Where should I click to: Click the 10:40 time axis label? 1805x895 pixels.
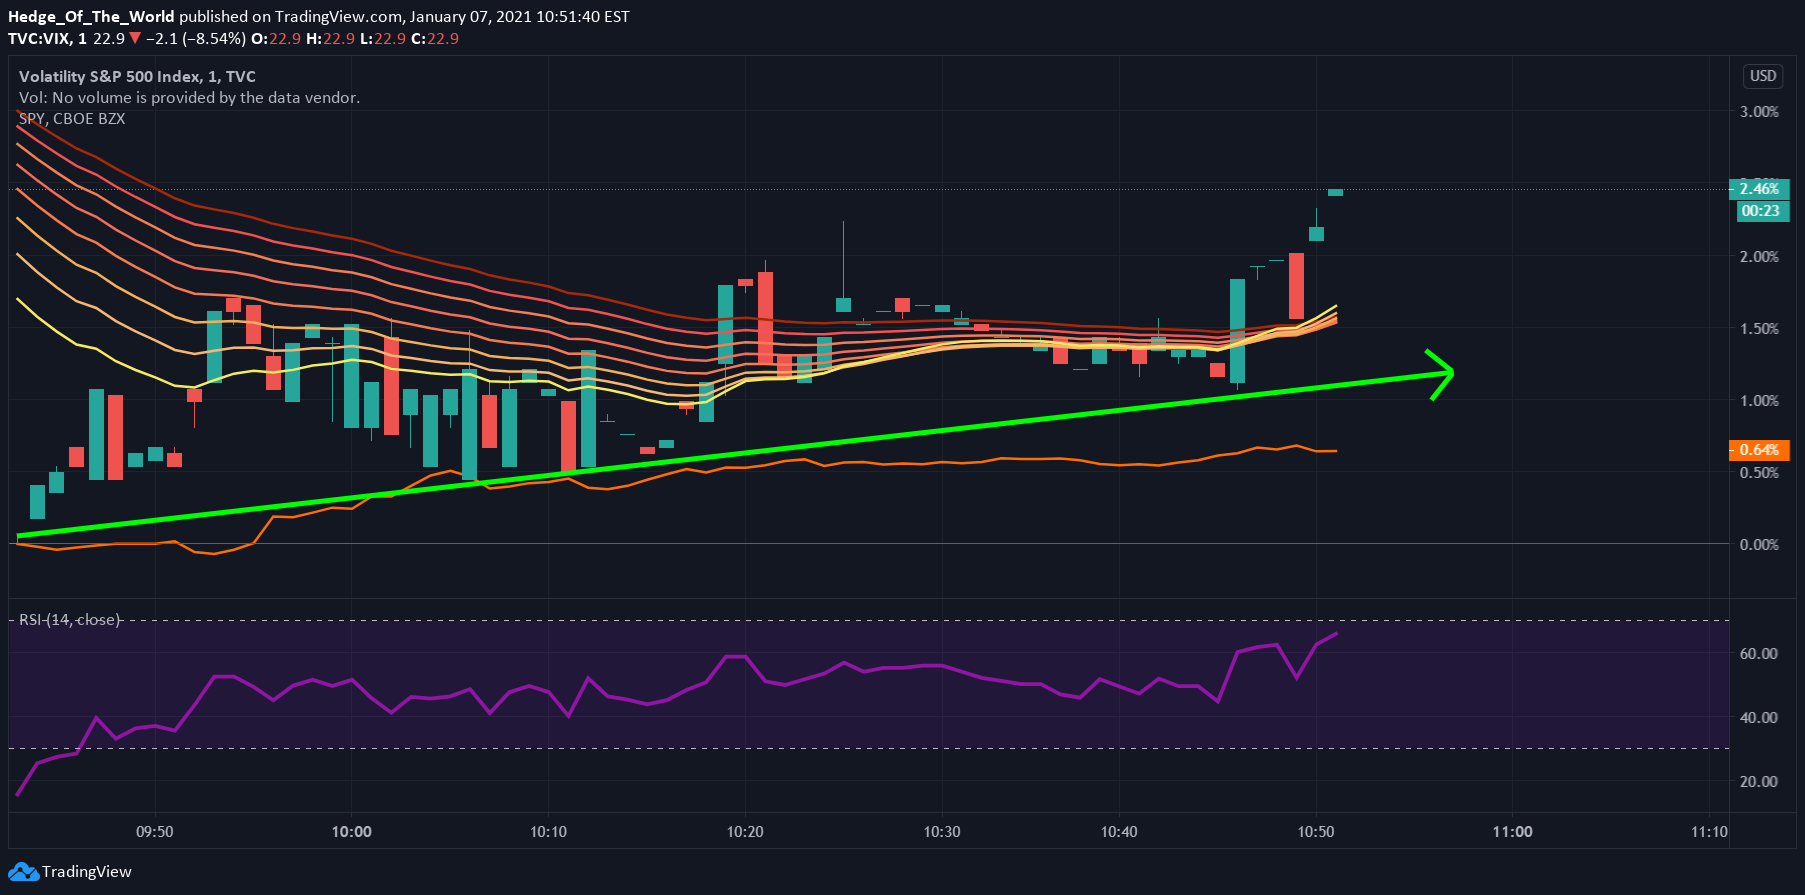click(1119, 832)
